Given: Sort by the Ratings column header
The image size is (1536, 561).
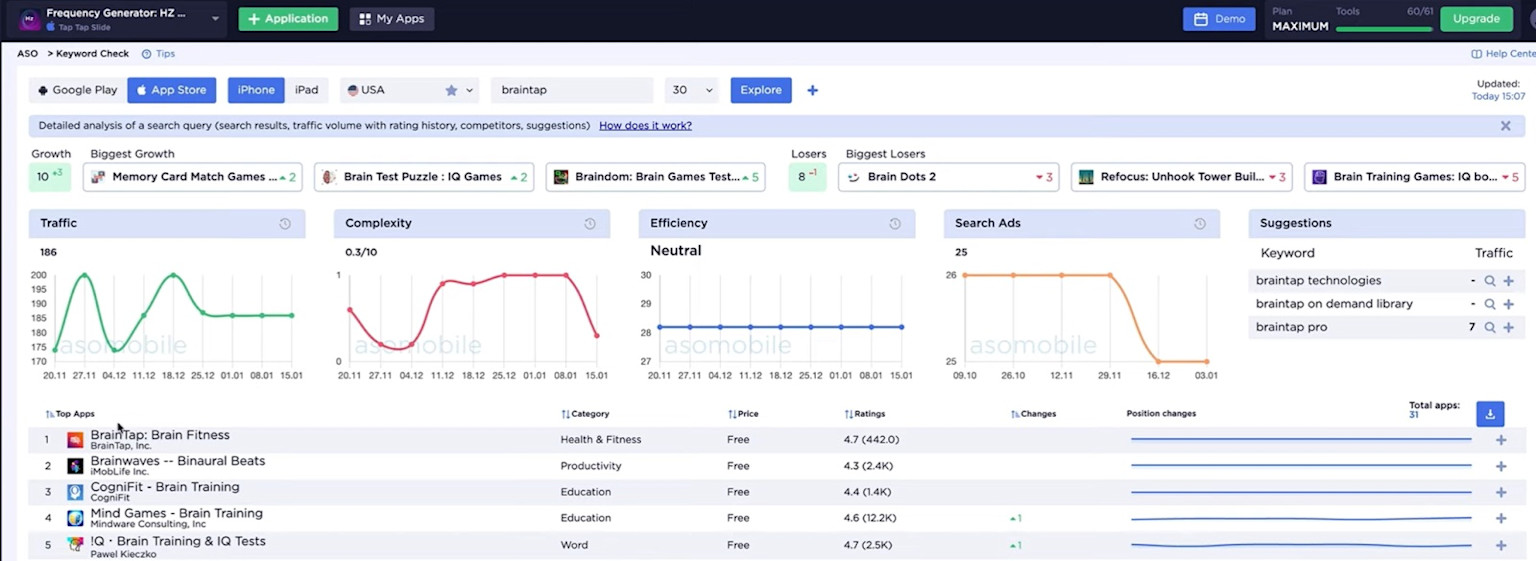Looking at the screenshot, I should pyautogui.click(x=865, y=414).
